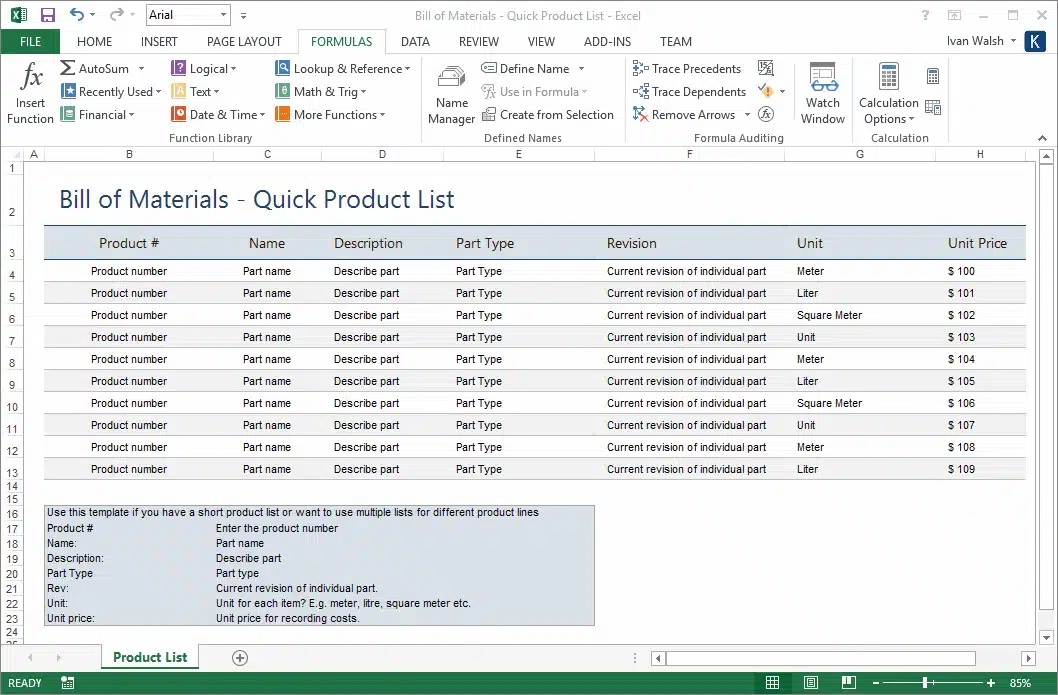Click the Bill of Materials title cell

click(256, 199)
